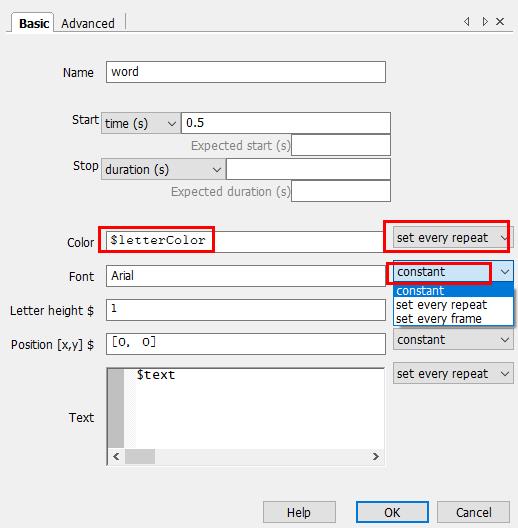The height and width of the screenshot is (528, 518).
Task: Open the Start time (s) dropdown
Action: point(140,123)
